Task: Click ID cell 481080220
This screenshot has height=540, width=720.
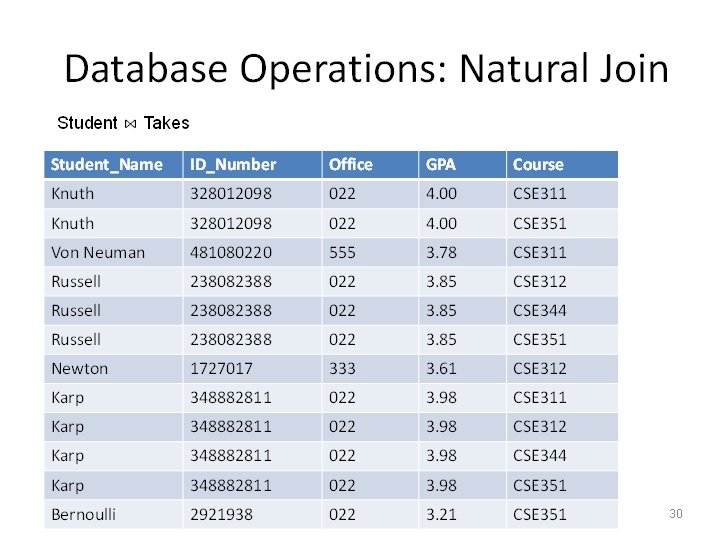Action: click(253, 253)
